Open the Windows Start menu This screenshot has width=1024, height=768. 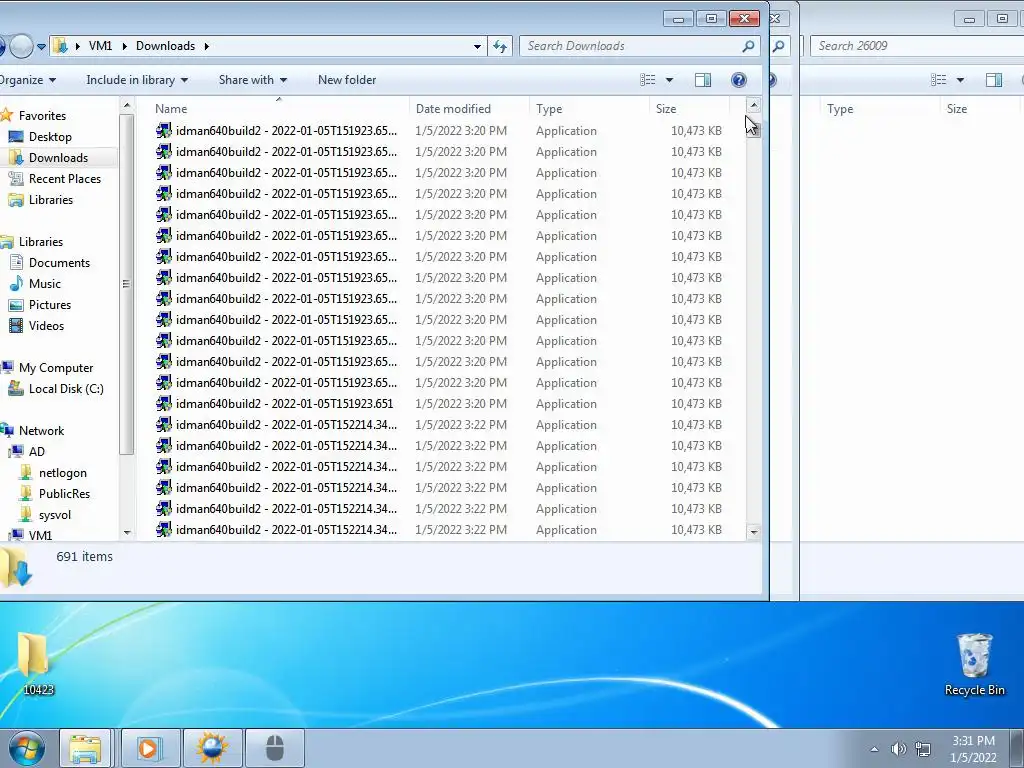coord(27,748)
